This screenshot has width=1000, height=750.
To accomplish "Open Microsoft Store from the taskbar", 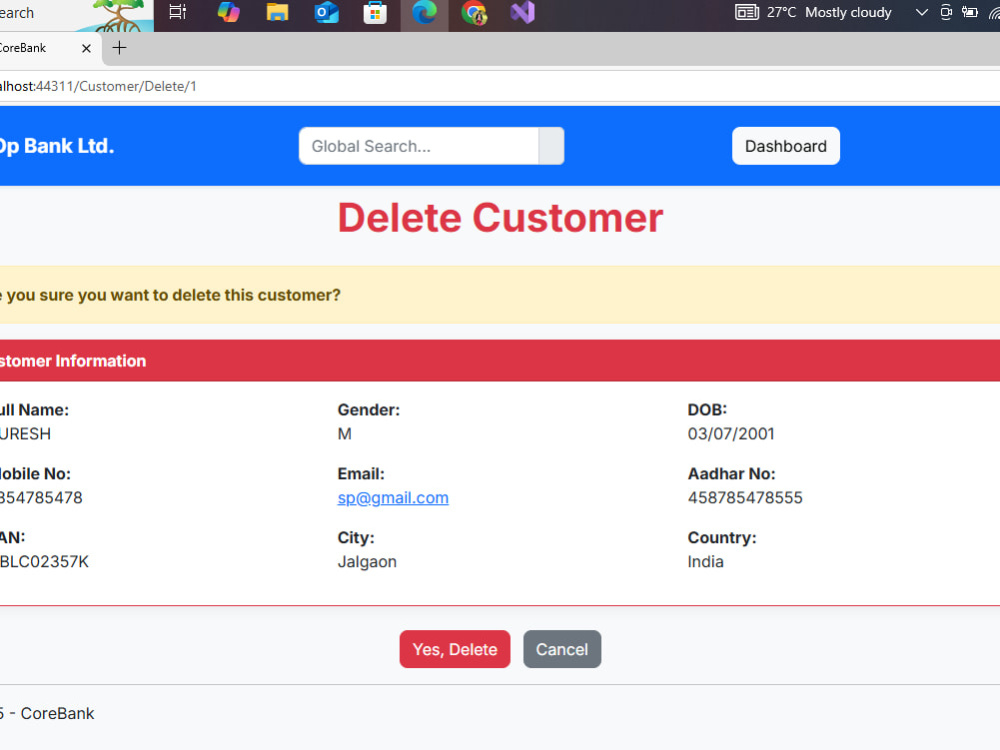I will pyautogui.click(x=375, y=12).
